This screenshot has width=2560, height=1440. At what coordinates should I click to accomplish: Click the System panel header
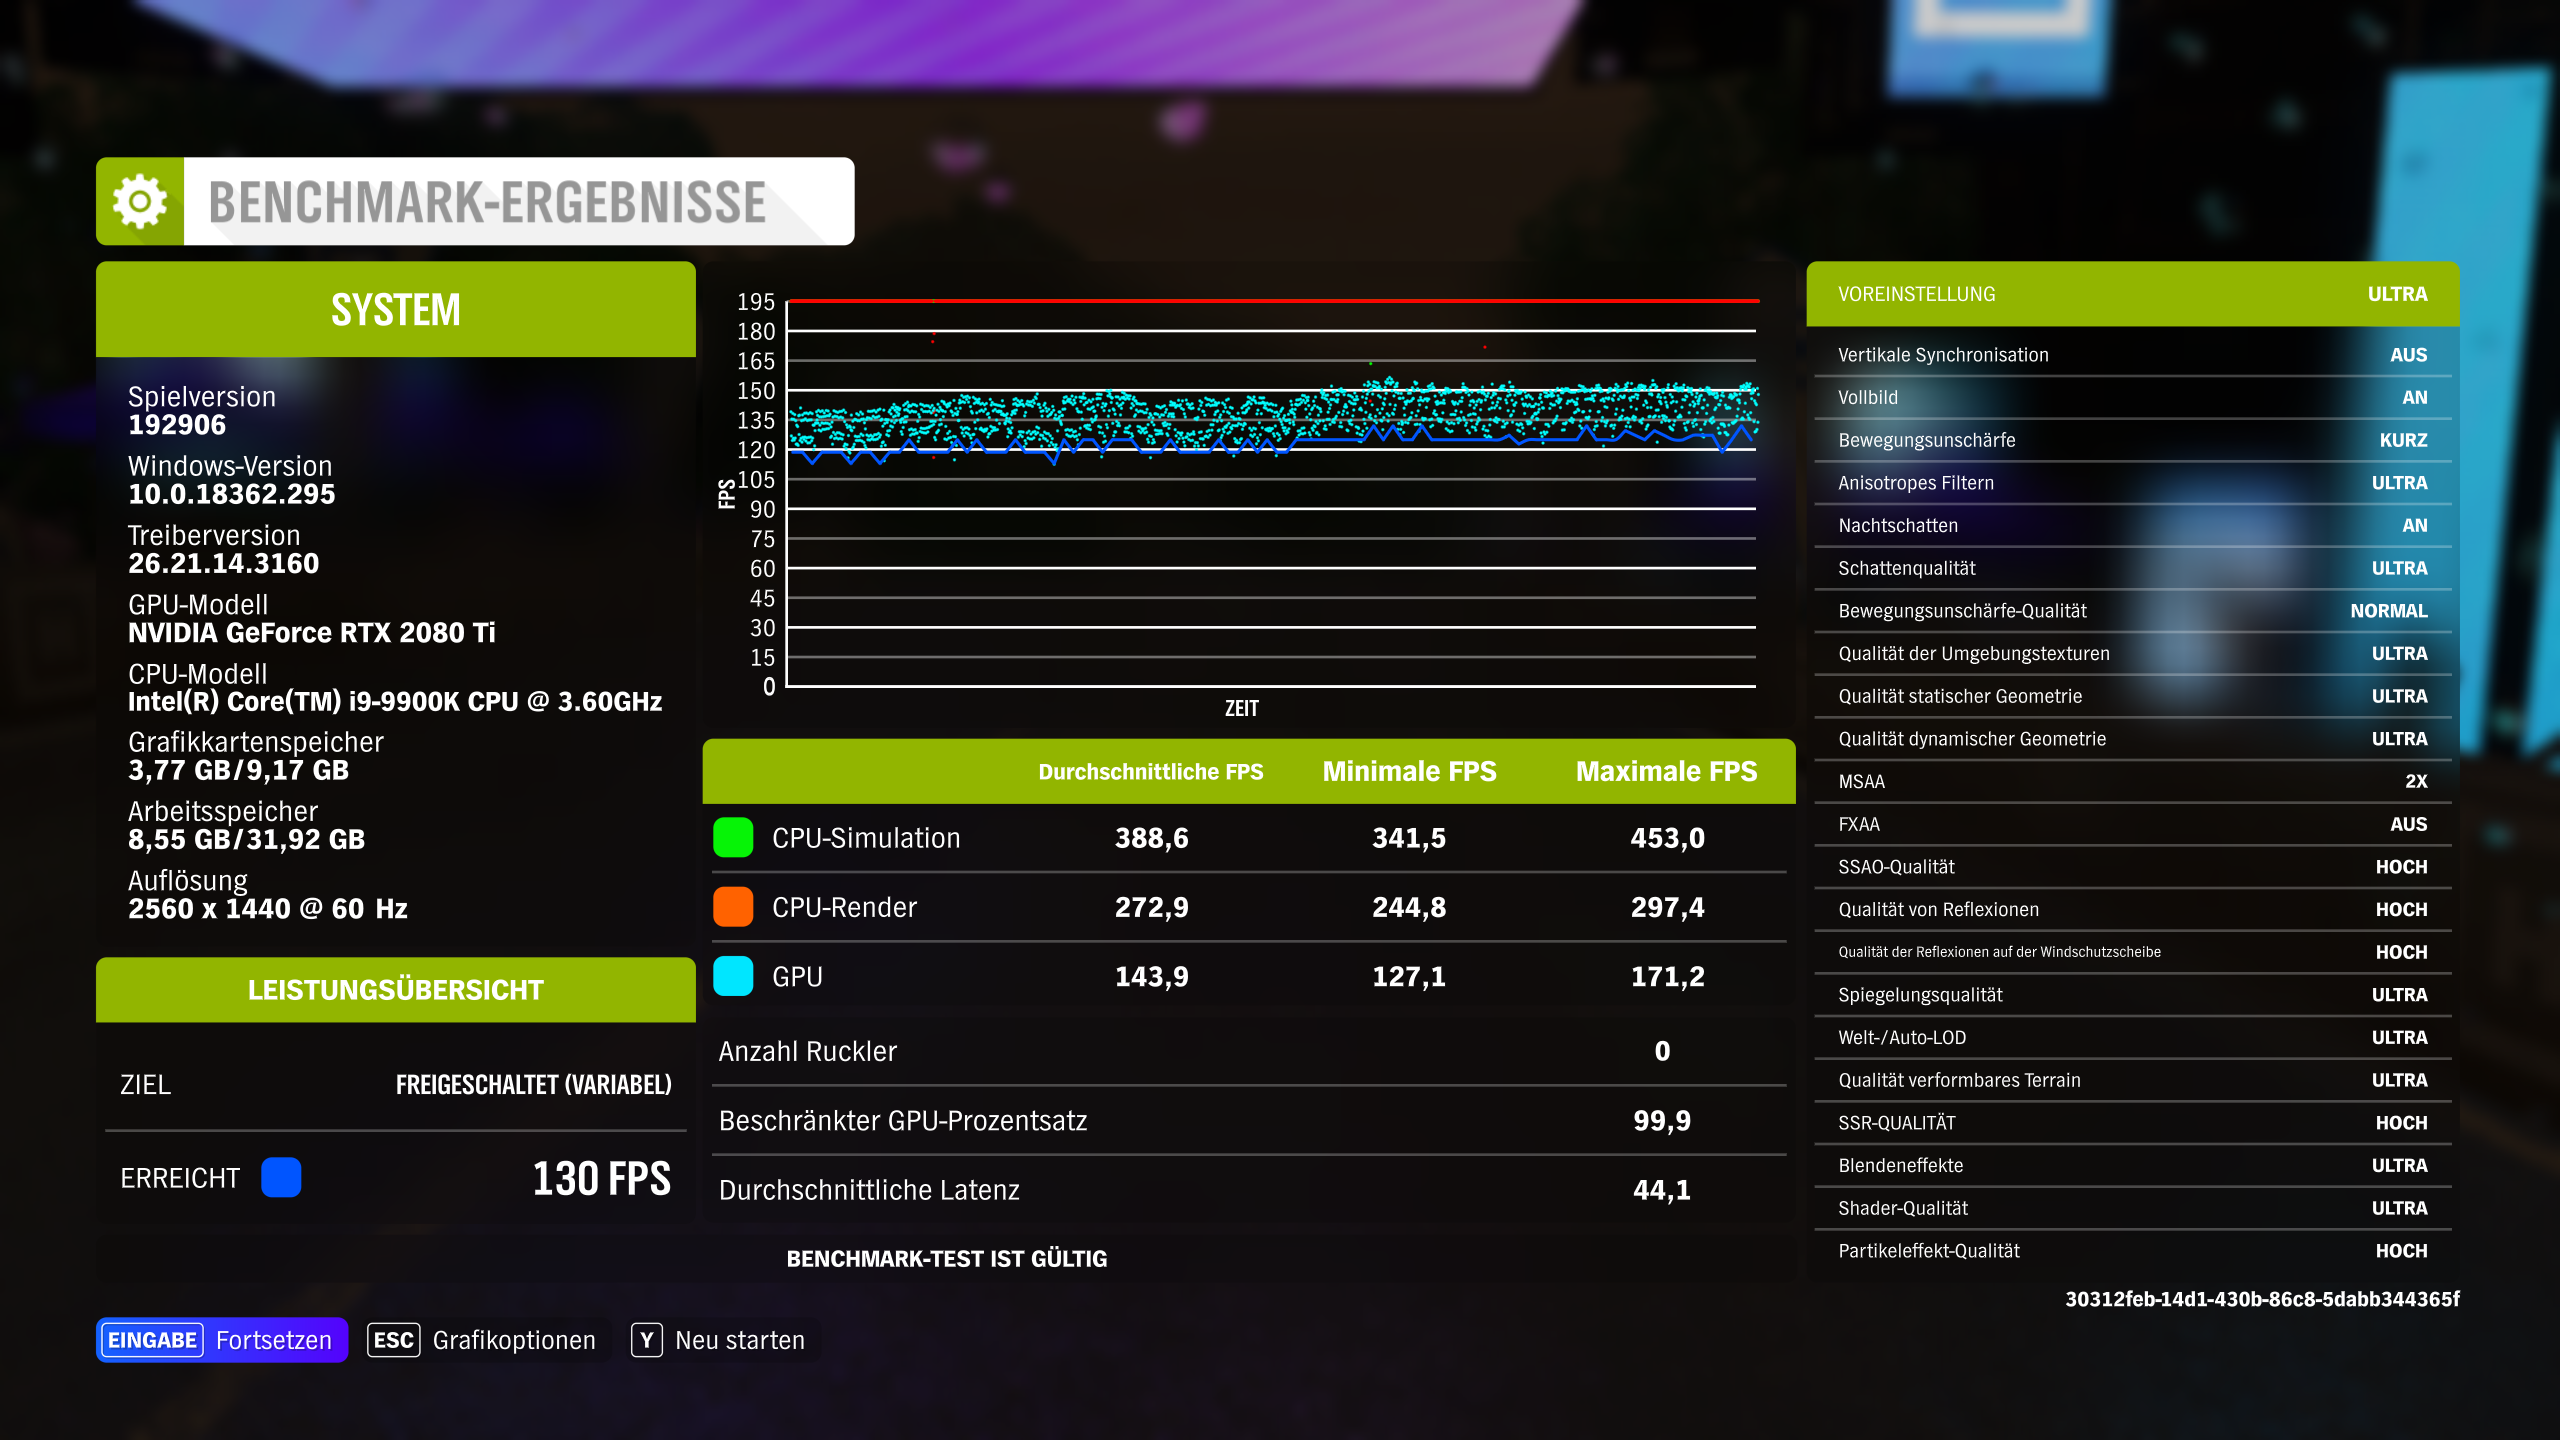395,310
